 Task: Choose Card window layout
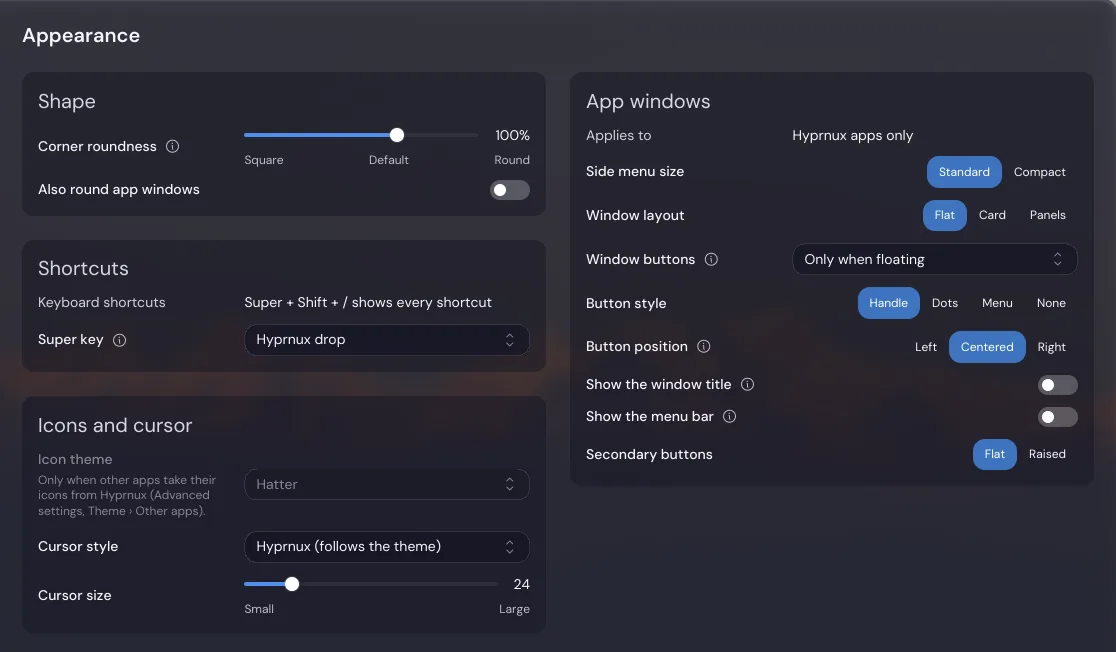click(992, 215)
